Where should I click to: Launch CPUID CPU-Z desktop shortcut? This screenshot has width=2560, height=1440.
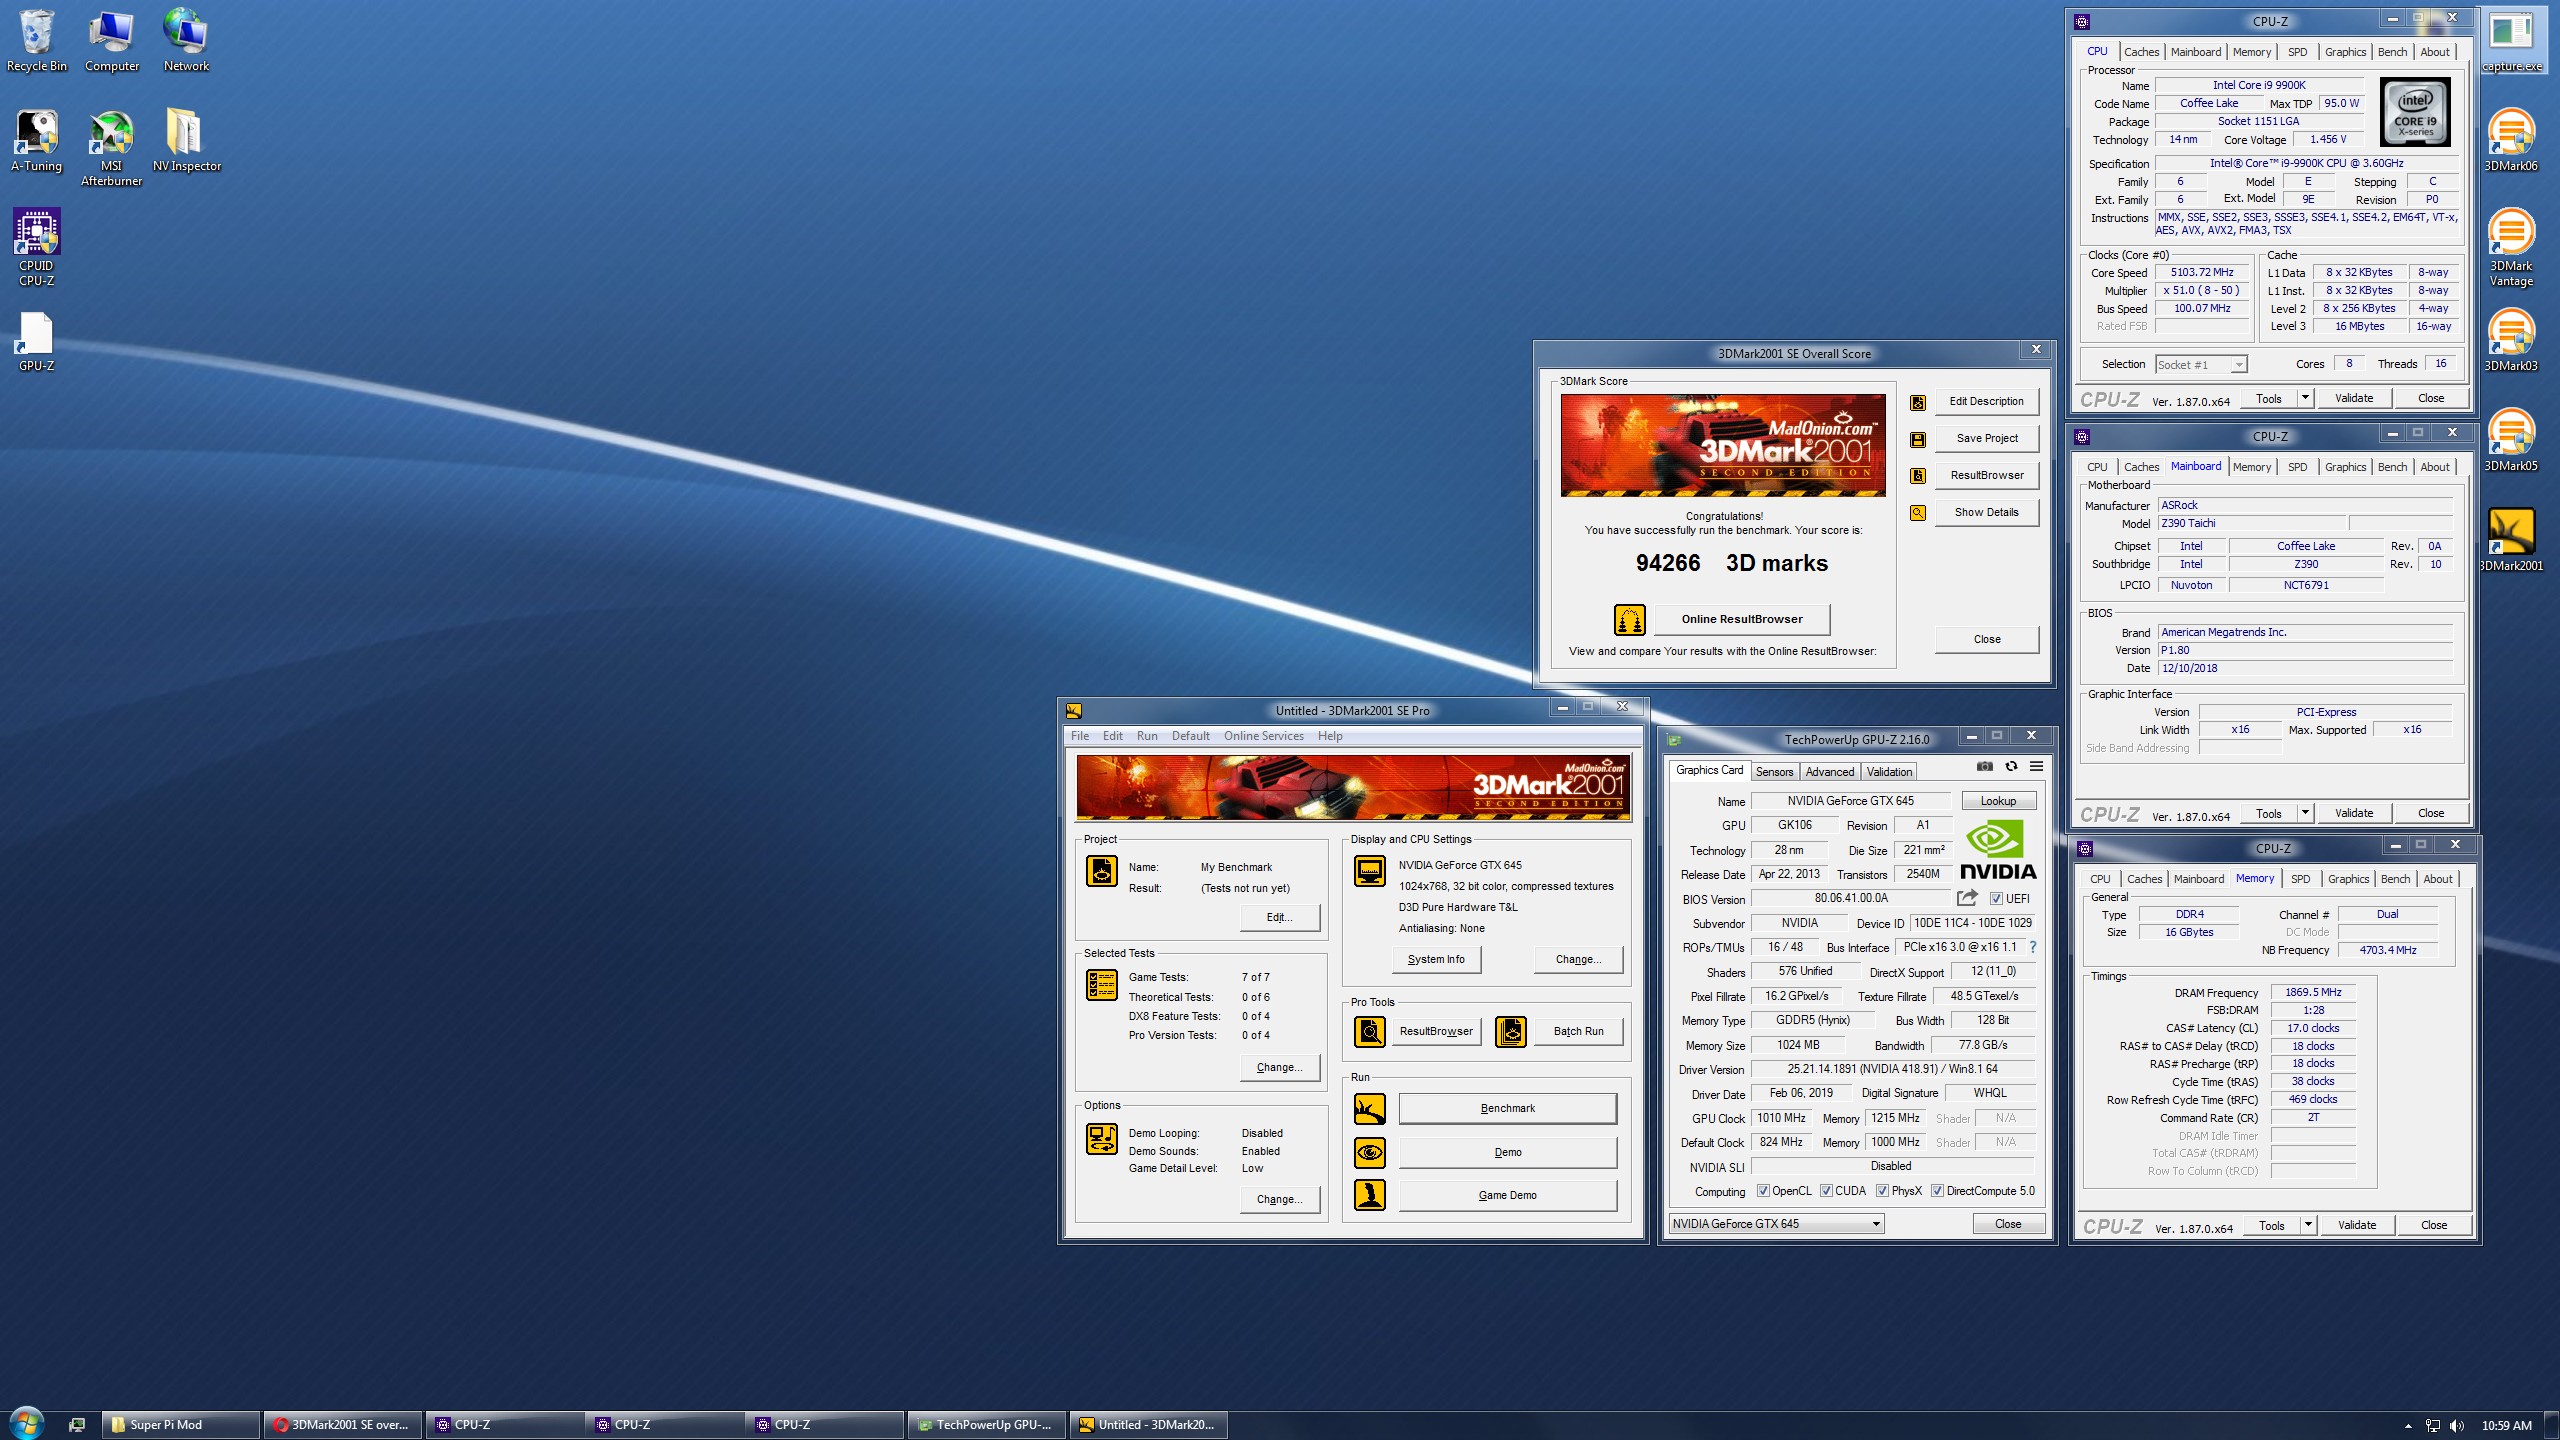(x=37, y=247)
